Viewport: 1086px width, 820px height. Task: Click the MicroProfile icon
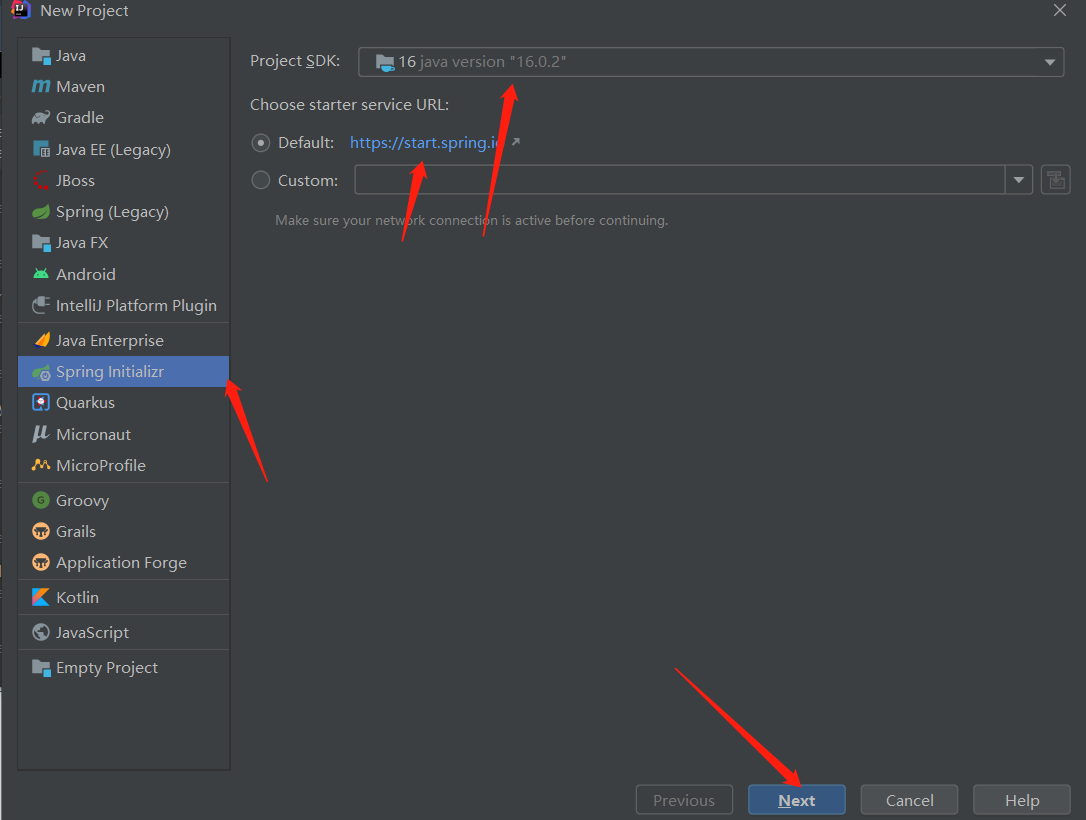41,465
